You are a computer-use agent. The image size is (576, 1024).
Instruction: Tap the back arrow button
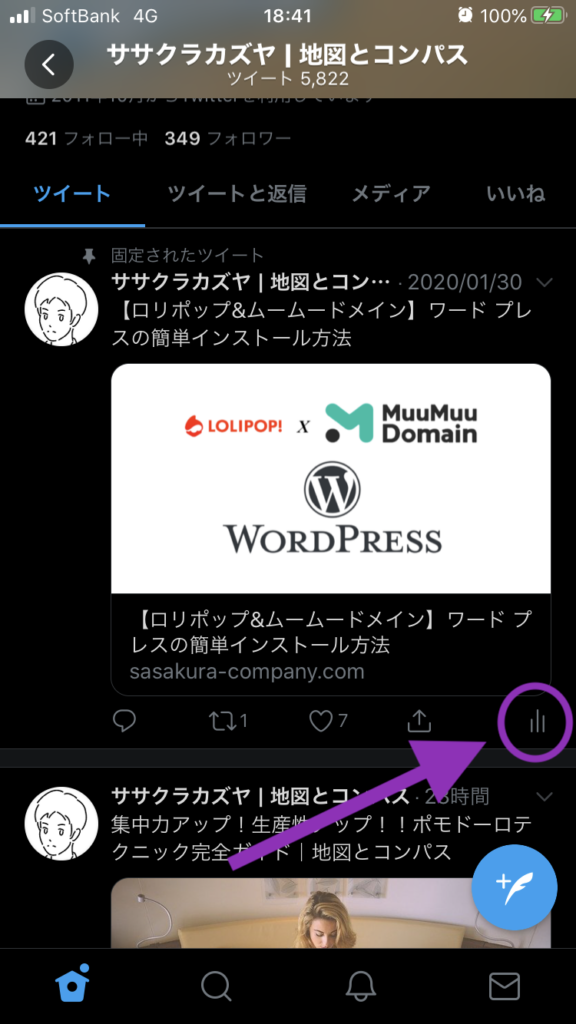pos(49,65)
